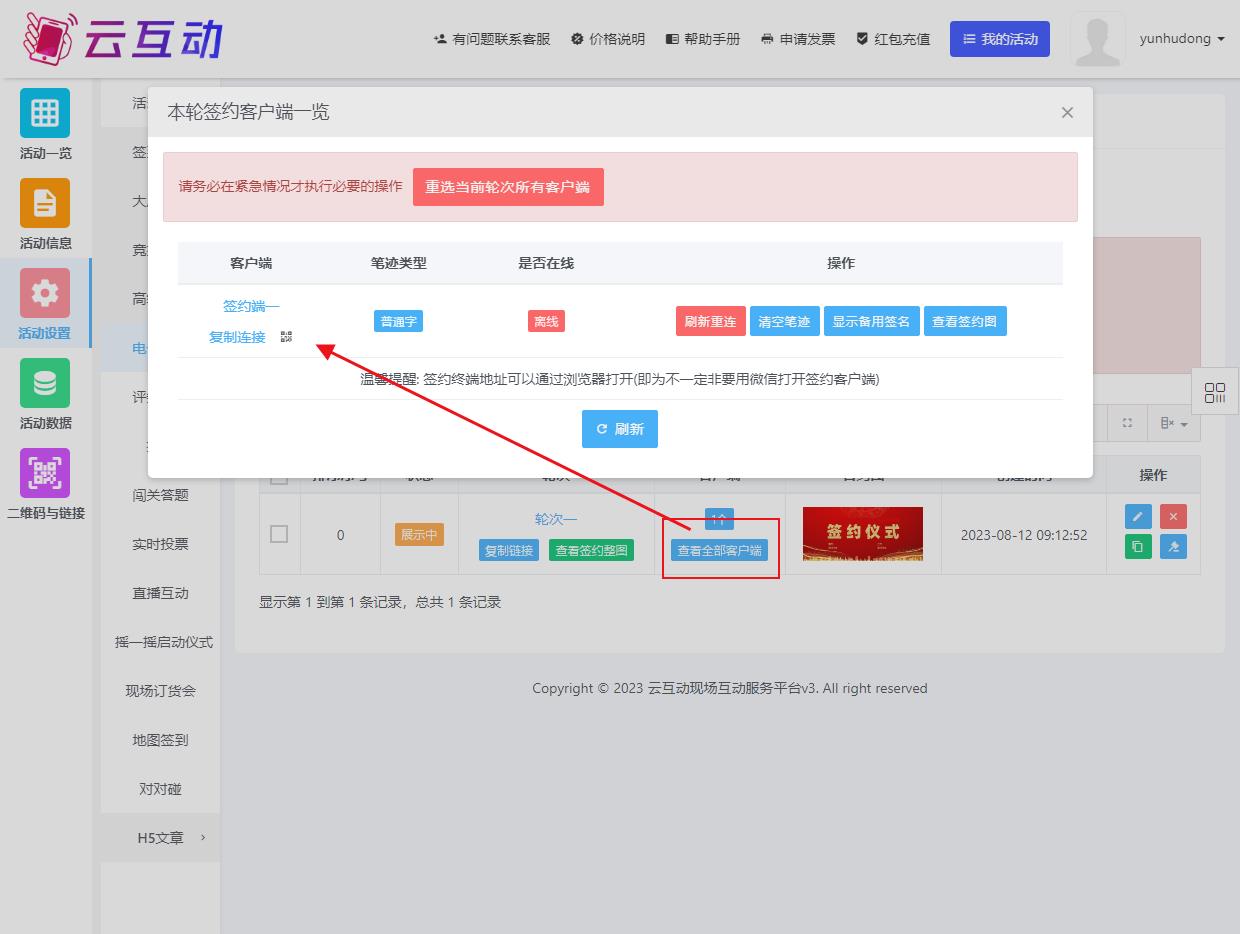The image size is (1240, 934).
Task: Click the 复制连接 link
Action: [x=237, y=337]
